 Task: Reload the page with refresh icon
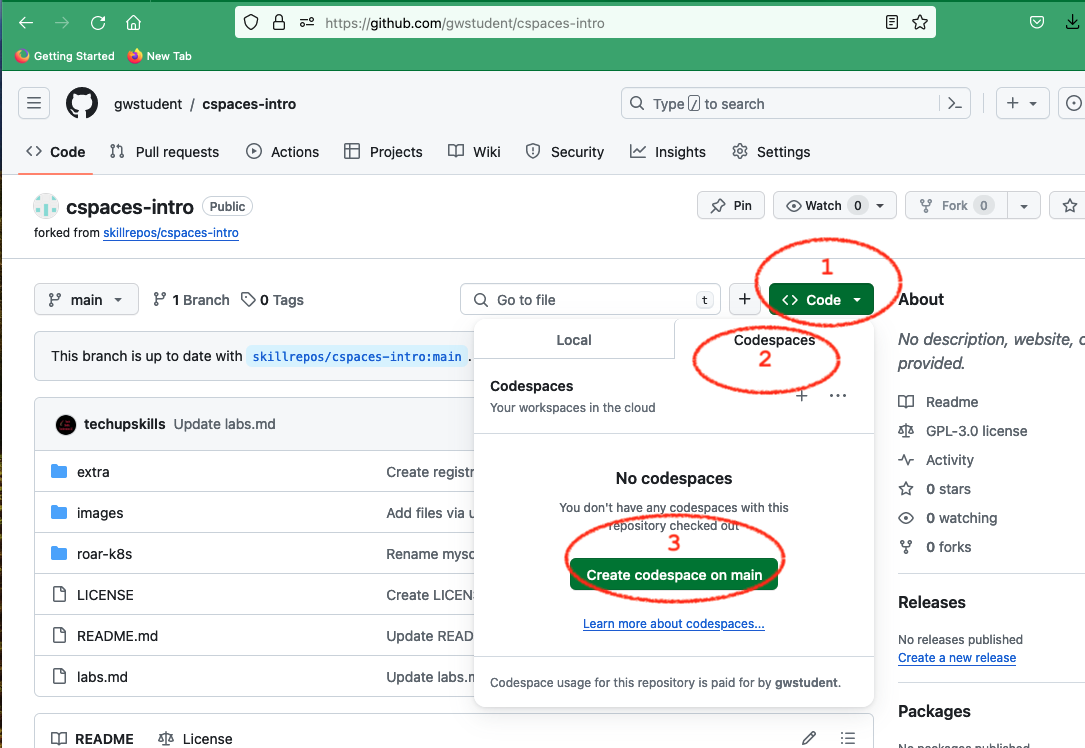(x=98, y=23)
